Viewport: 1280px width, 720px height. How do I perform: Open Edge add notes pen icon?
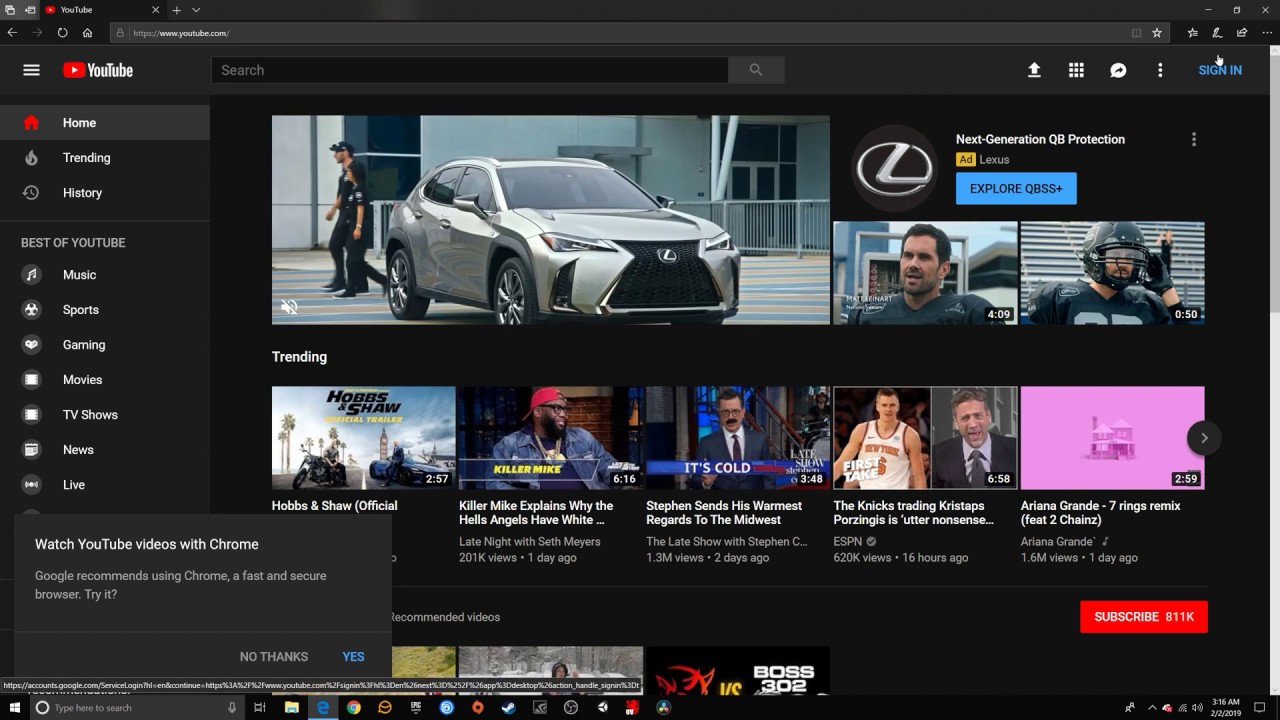[x=1217, y=33]
